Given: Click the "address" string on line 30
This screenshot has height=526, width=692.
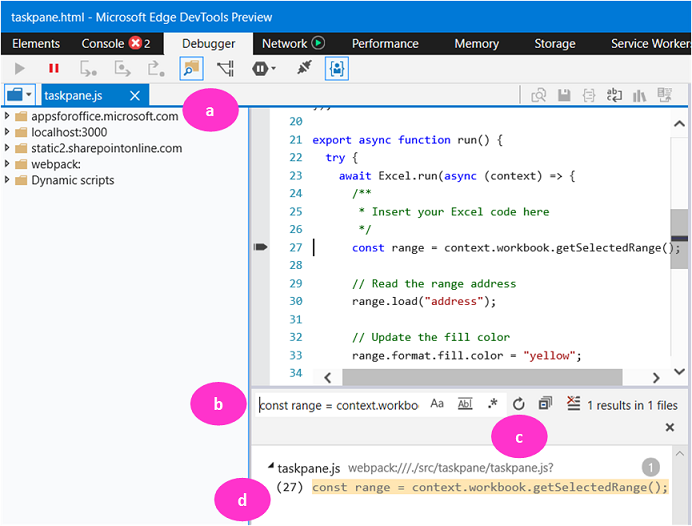Looking at the screenshot, I should coord(454,301).
